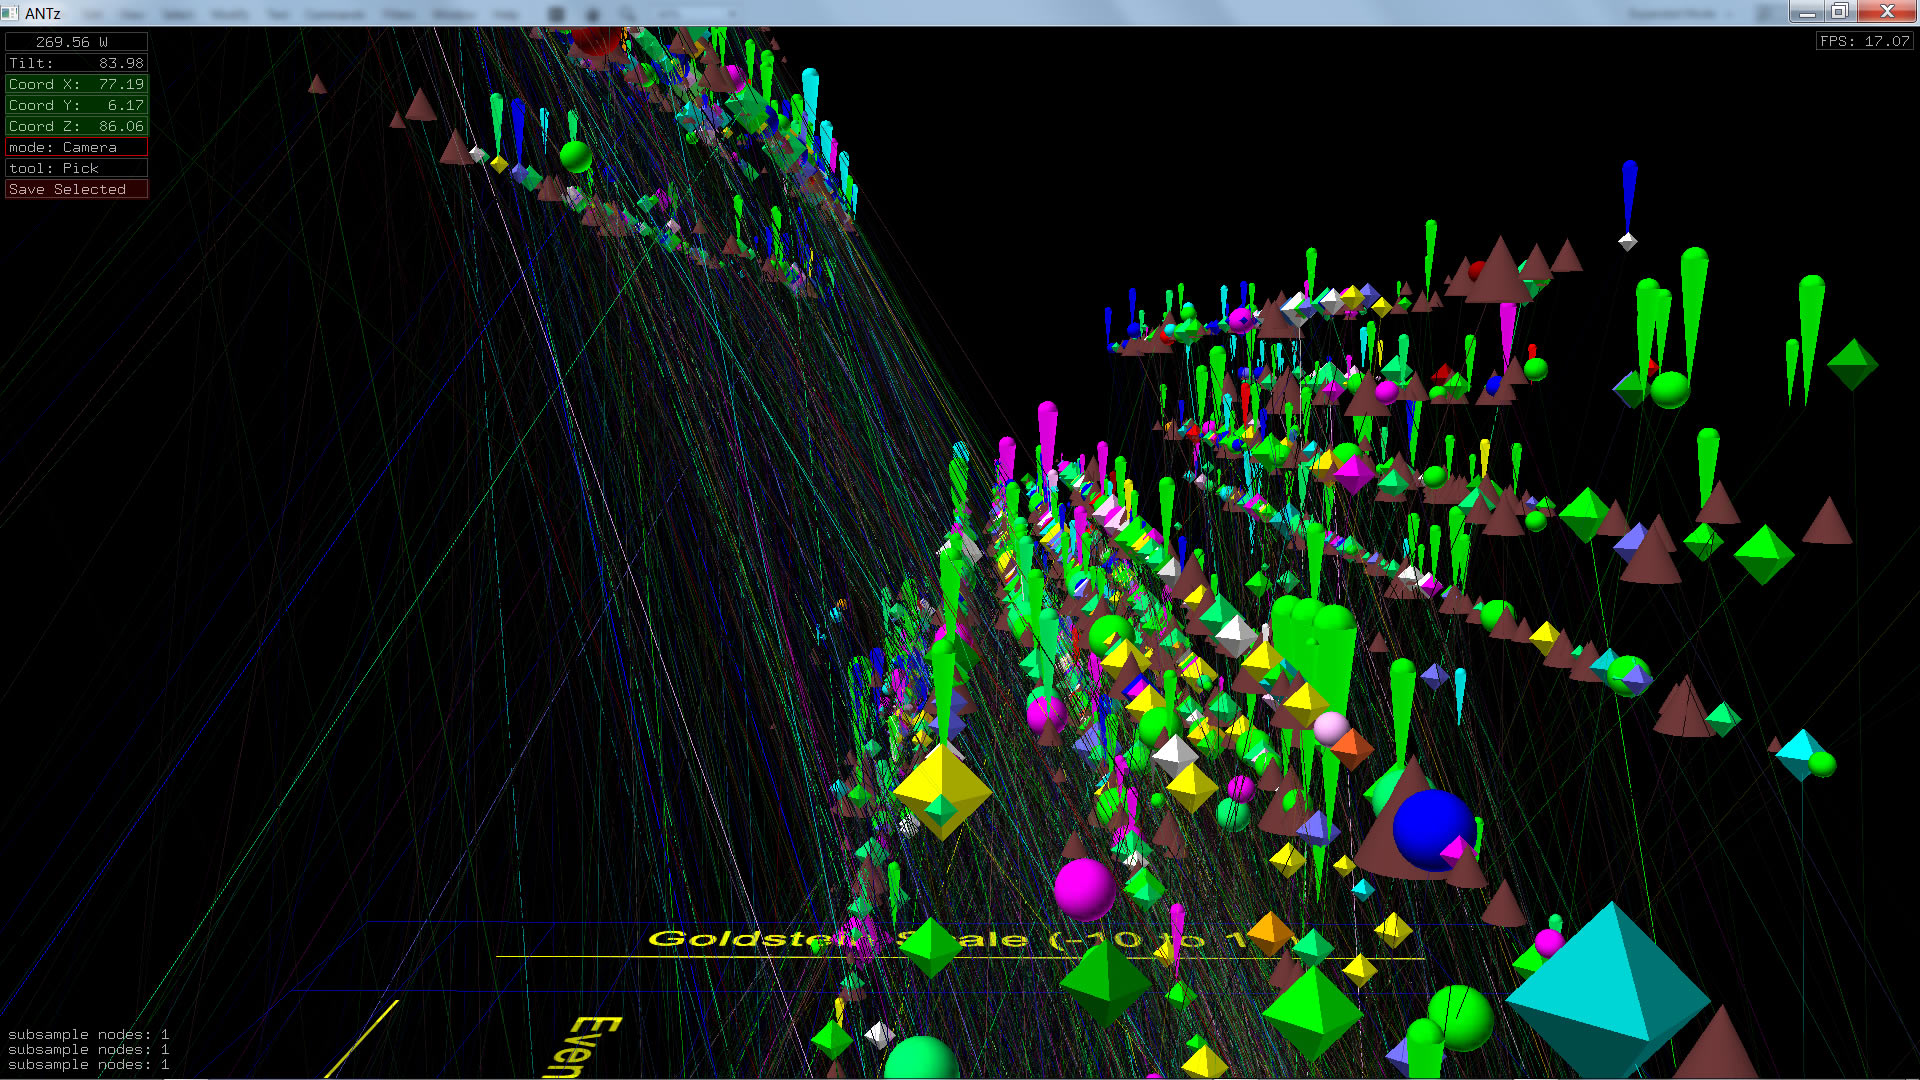Pick the orange octahedron glyph

tap(1270, 933)
